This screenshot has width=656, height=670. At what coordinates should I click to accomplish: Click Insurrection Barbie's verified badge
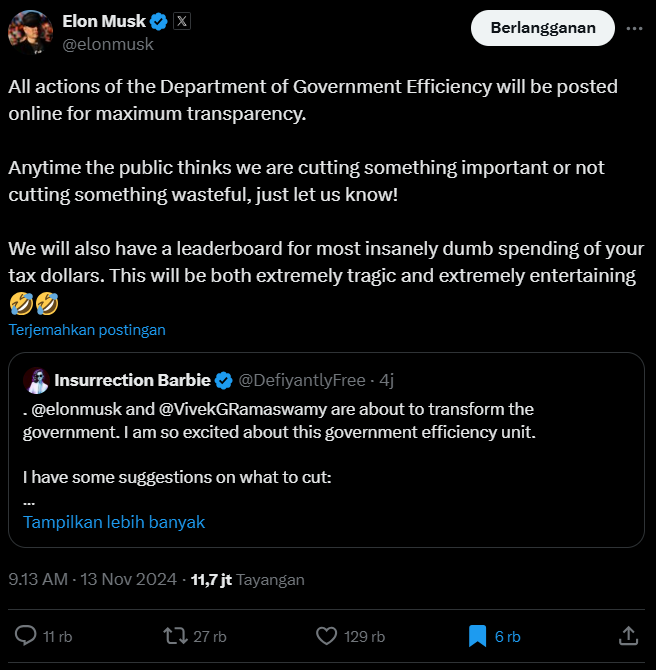pyautogui.click(x=225, y=380)
